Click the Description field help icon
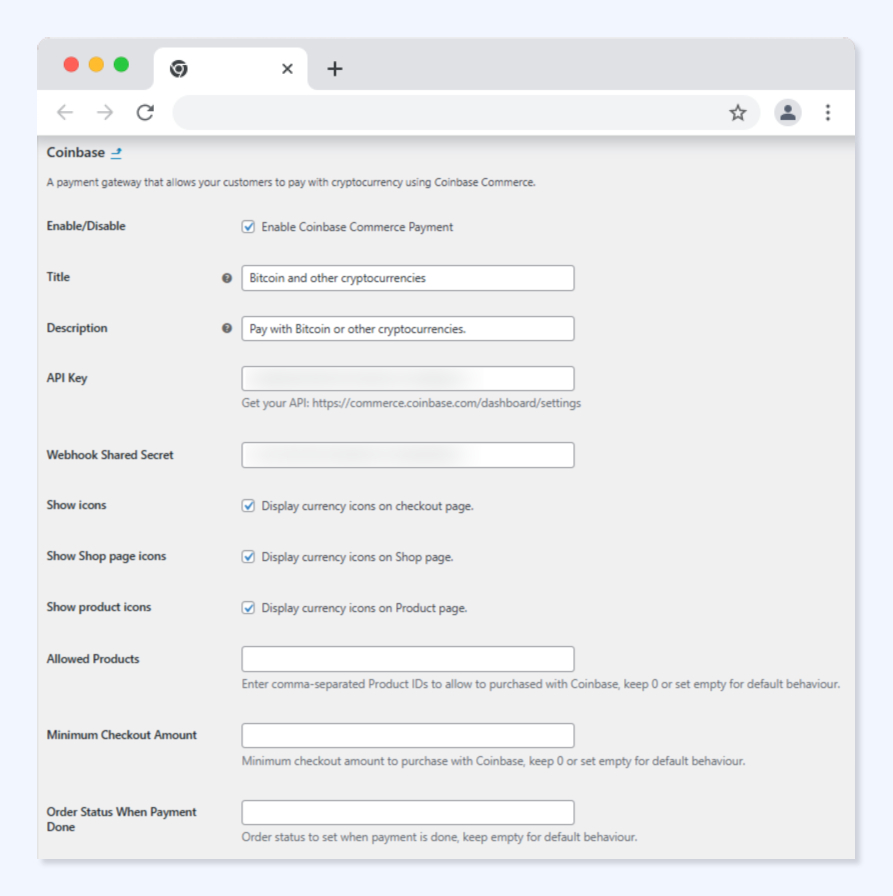 227,328
